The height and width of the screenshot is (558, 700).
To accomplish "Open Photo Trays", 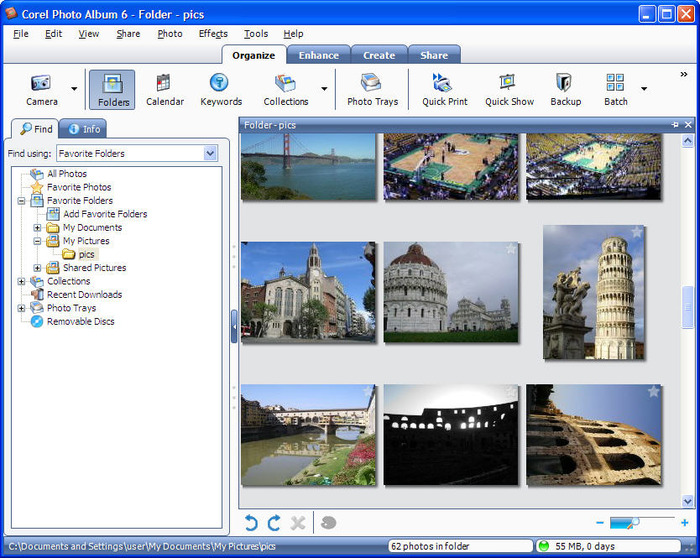I will pyautogui.click(x=372, y=90).
